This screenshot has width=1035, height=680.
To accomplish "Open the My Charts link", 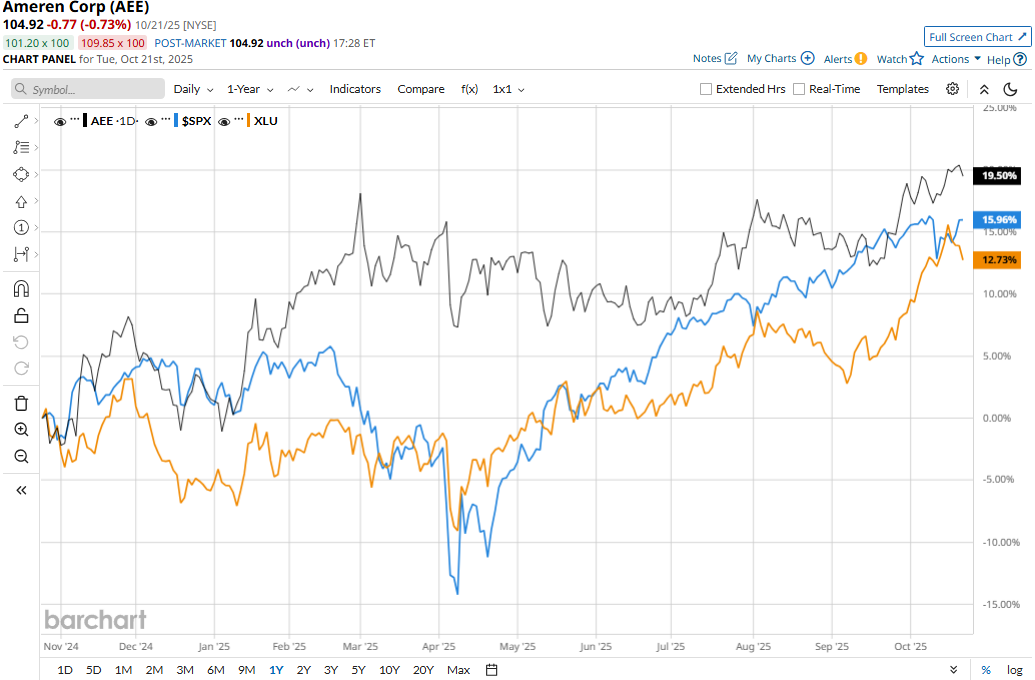I will coord(771,58).
